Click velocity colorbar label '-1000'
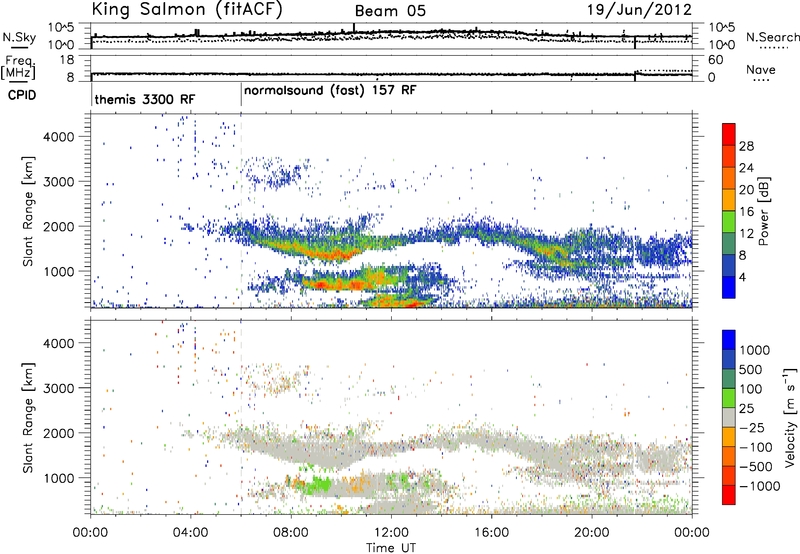The height and width of the screenshot is (554, 800). pyautogui.click(x=760, y=486)
